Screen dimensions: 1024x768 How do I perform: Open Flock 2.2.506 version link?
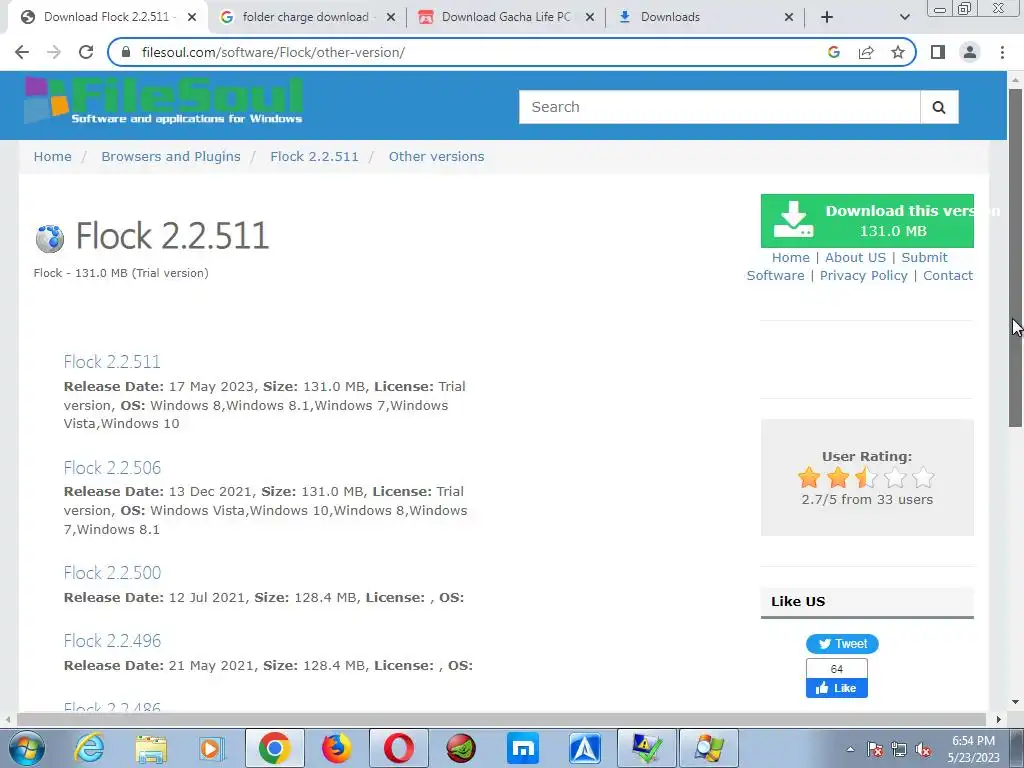[x=112, y=468]
